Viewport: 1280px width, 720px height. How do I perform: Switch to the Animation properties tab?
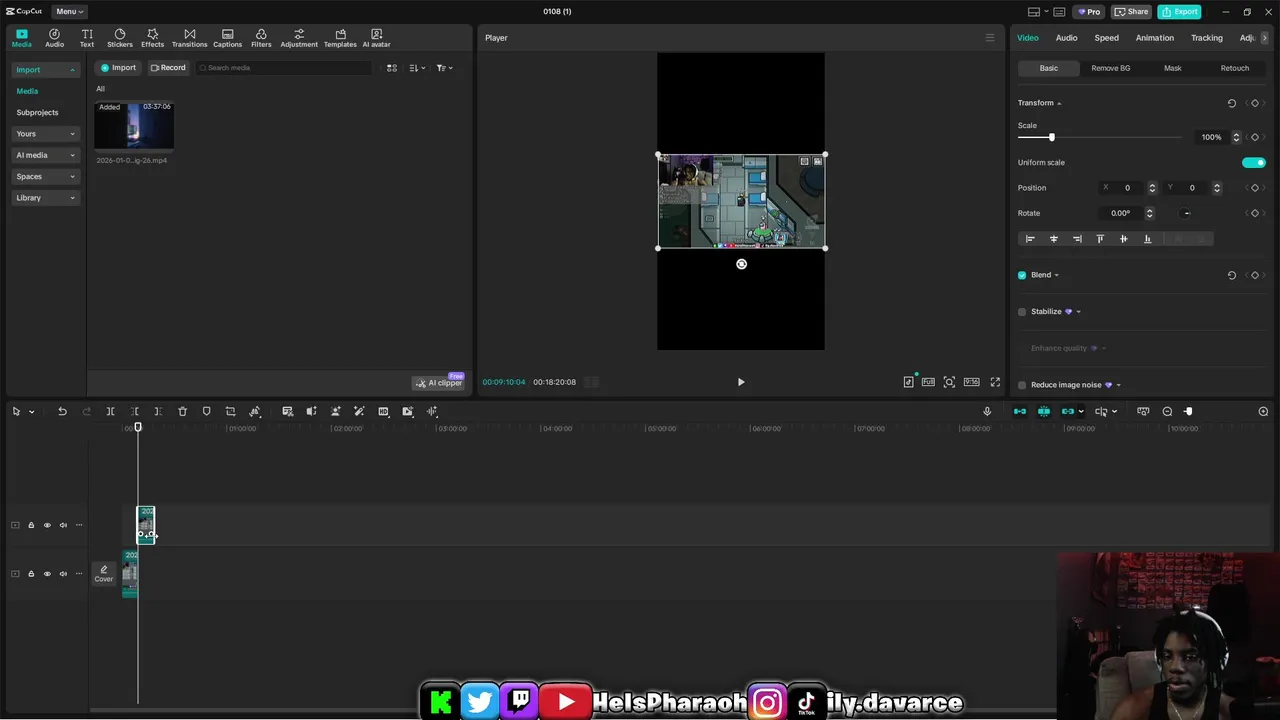pyautogui.click(x=1154, y=38)
